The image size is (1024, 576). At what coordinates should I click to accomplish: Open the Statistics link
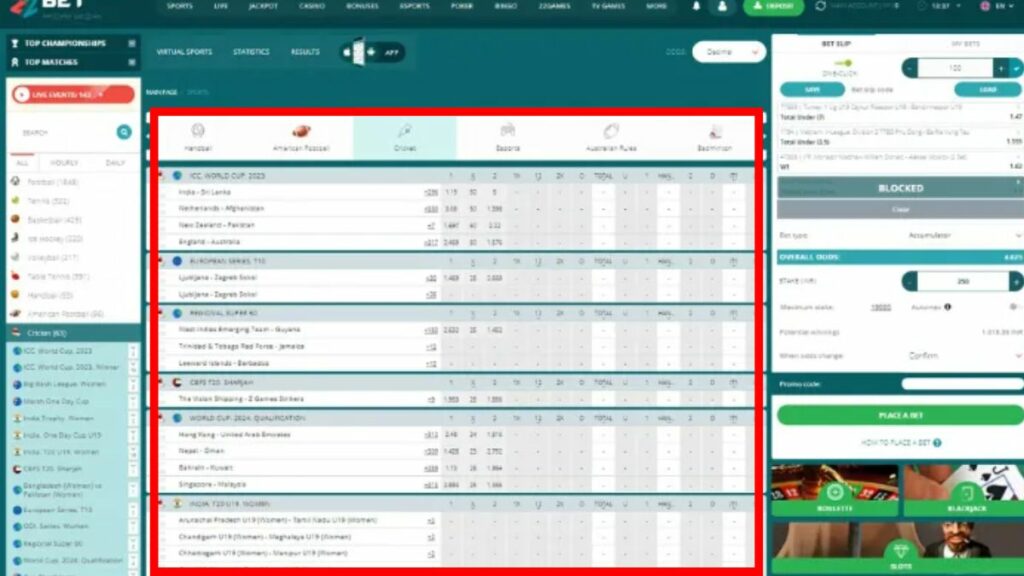point(251,52)
